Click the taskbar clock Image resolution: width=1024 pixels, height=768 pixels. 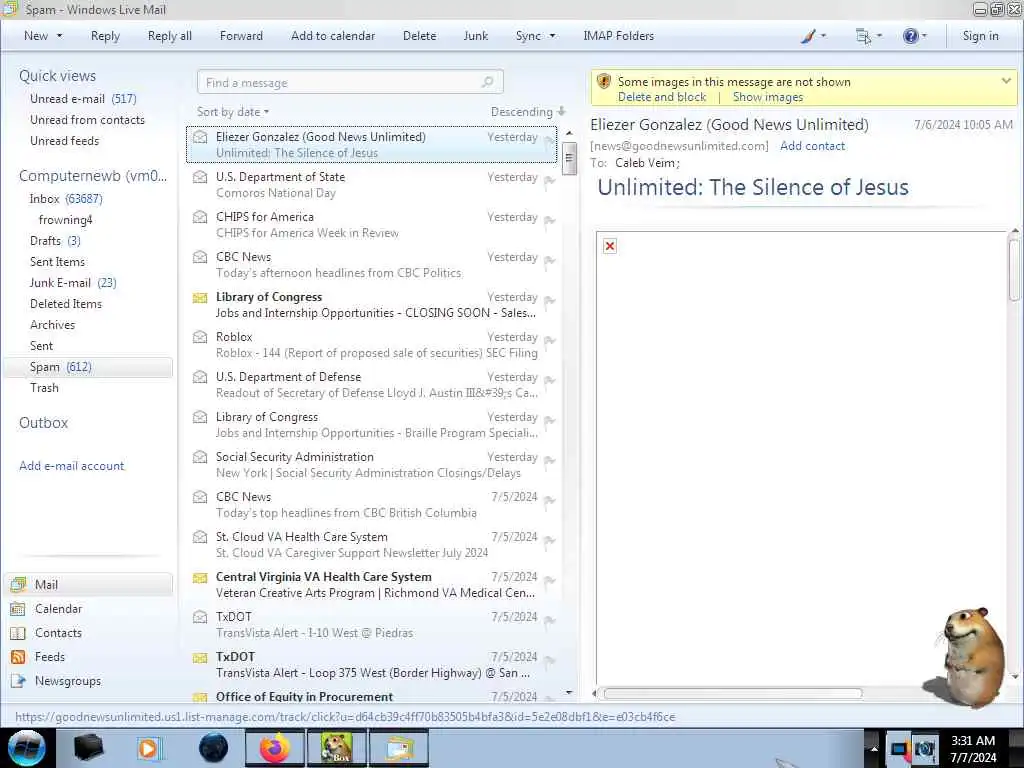coord(972,748)
